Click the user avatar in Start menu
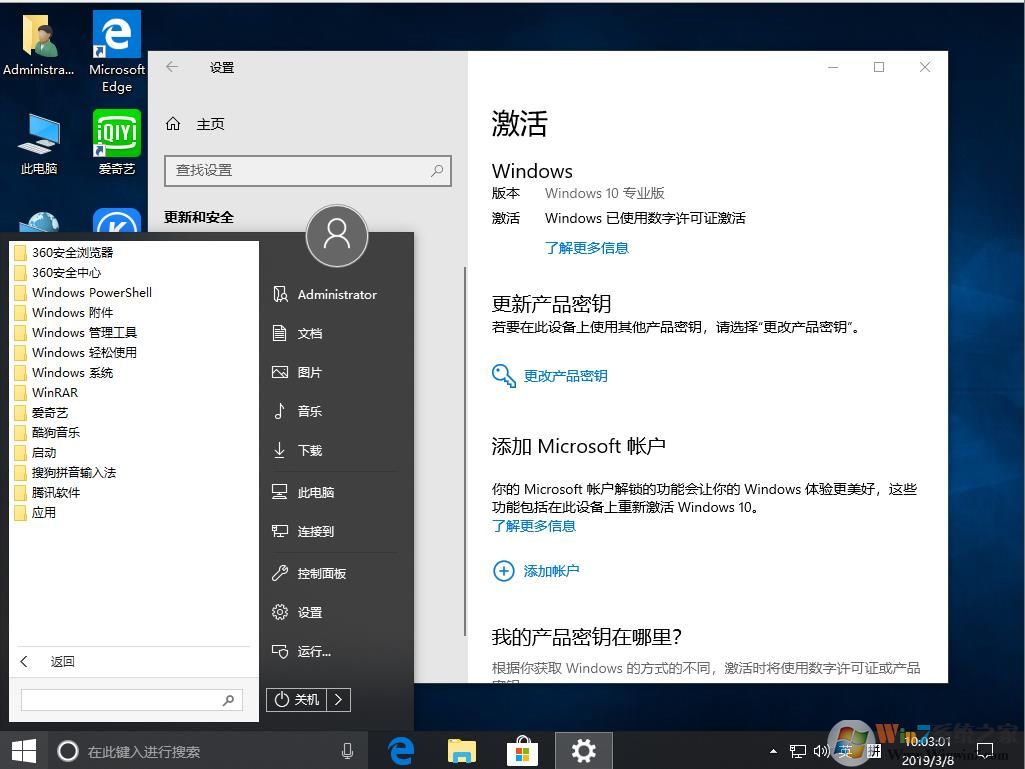Screen dimensions: 1025x769 pyautogui.click(x=337, y=236)
